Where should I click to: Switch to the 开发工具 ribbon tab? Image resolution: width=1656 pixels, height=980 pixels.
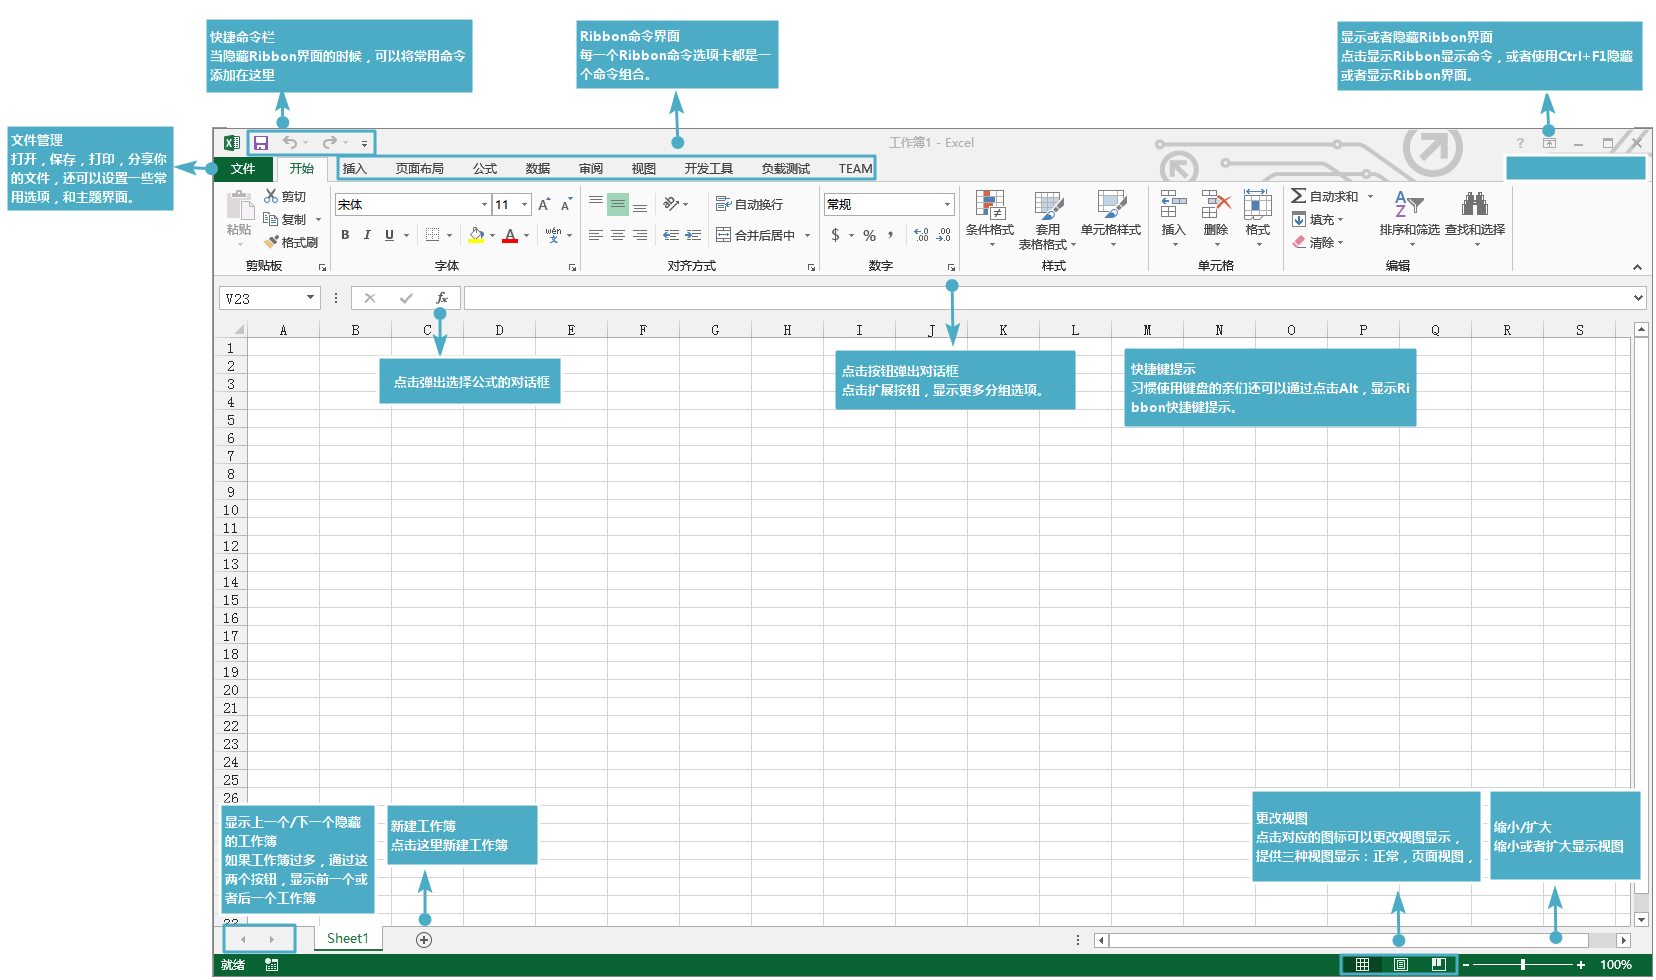[x=708, y=169]
